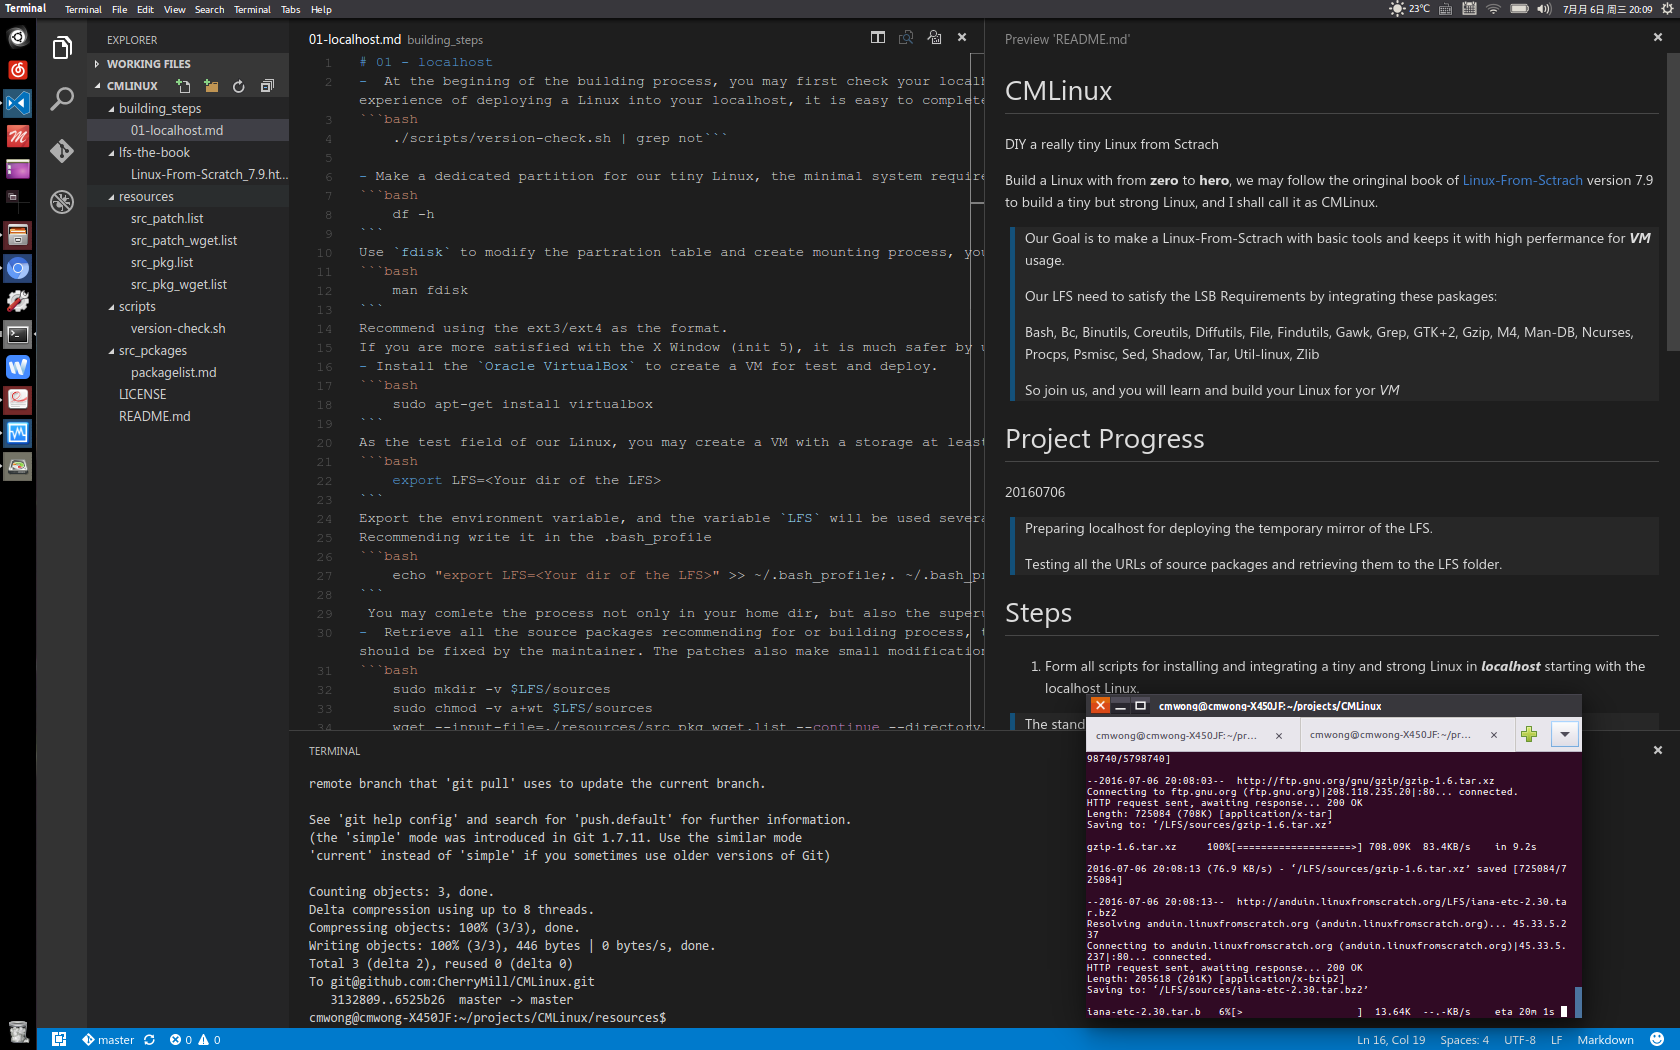Create a new folder in the CMLINUX project
Screen dimensions: 1680x1050
[x=211, y=86]
